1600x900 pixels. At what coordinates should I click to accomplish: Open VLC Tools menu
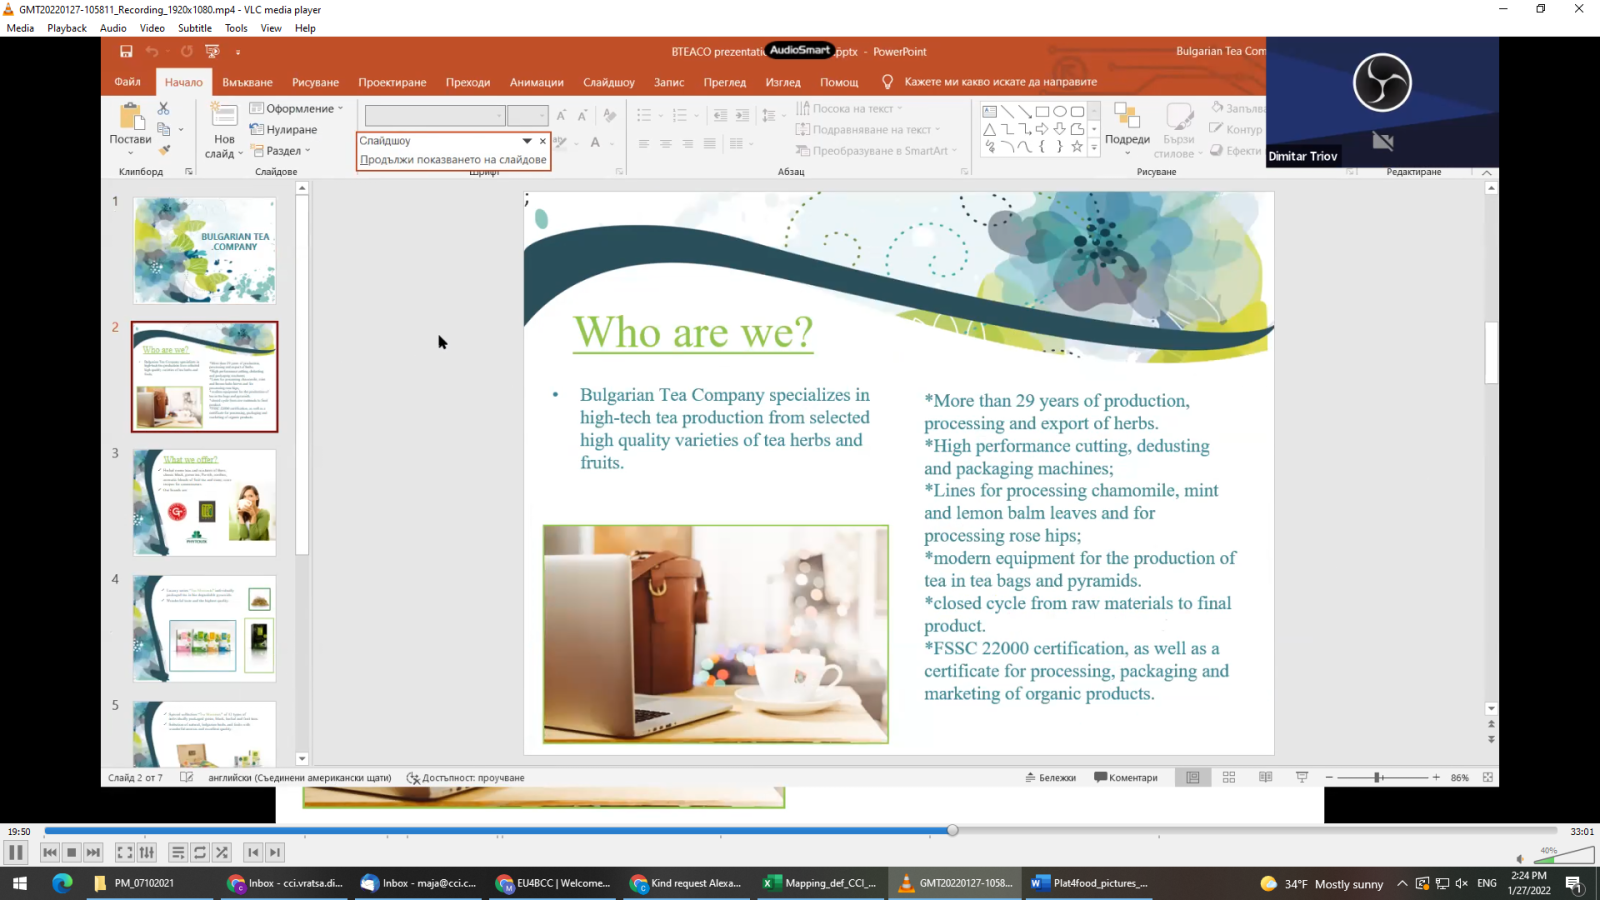[x=236, y=28]
